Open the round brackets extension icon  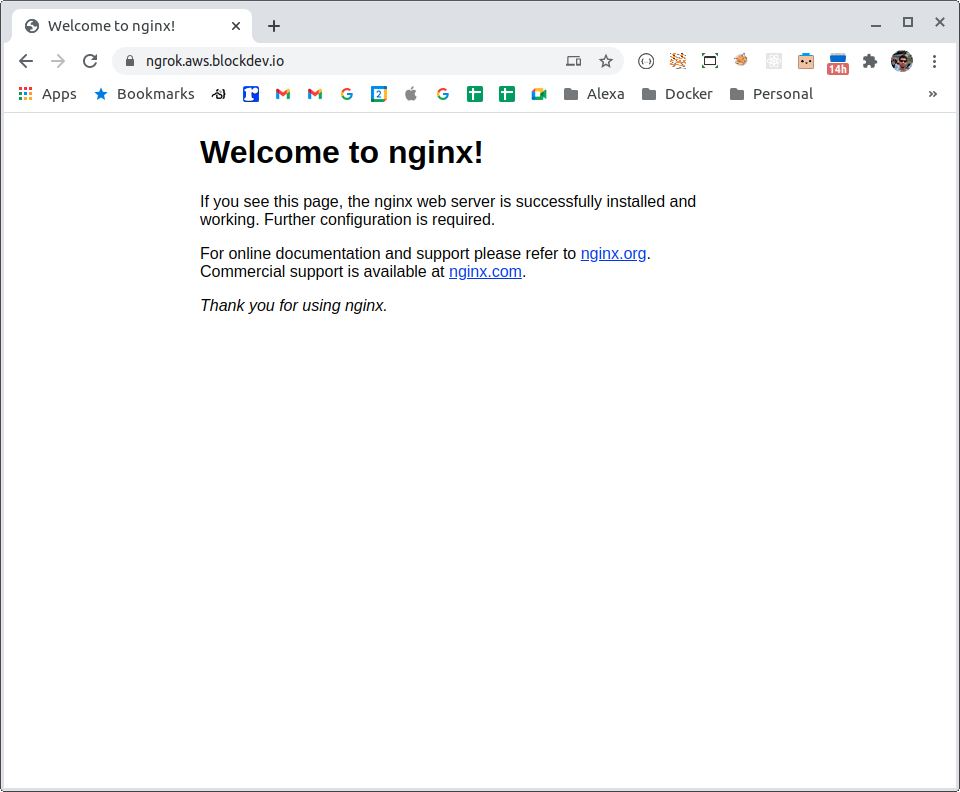pyautogui.click(x=646, y=61)
